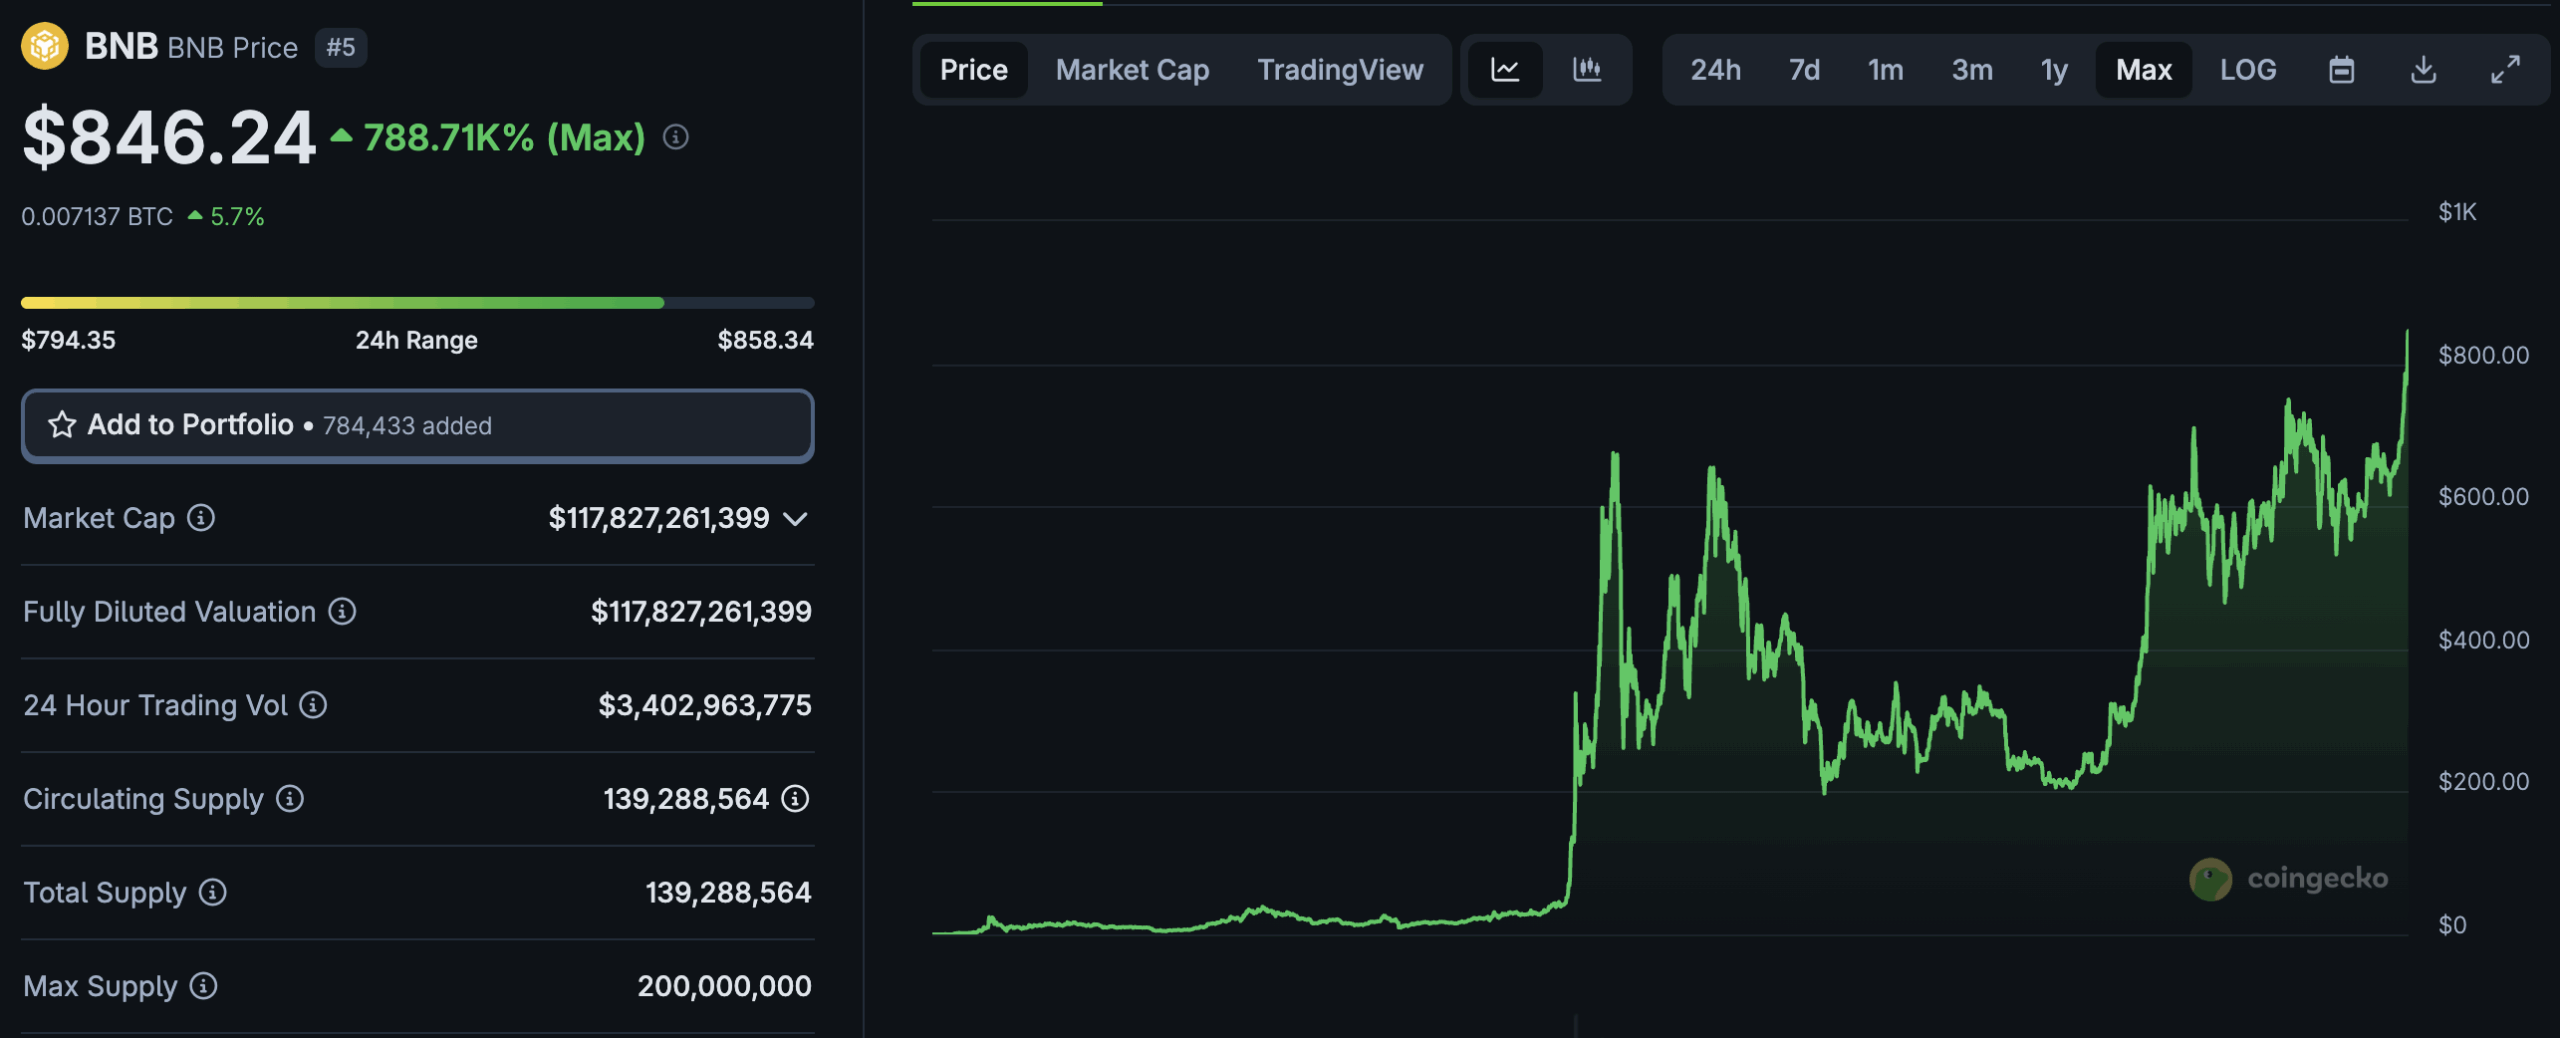The width and height of the screenshot is (2560, 1038).
Task: Click the 24h Range progress bar
Action: click(418, 302)
